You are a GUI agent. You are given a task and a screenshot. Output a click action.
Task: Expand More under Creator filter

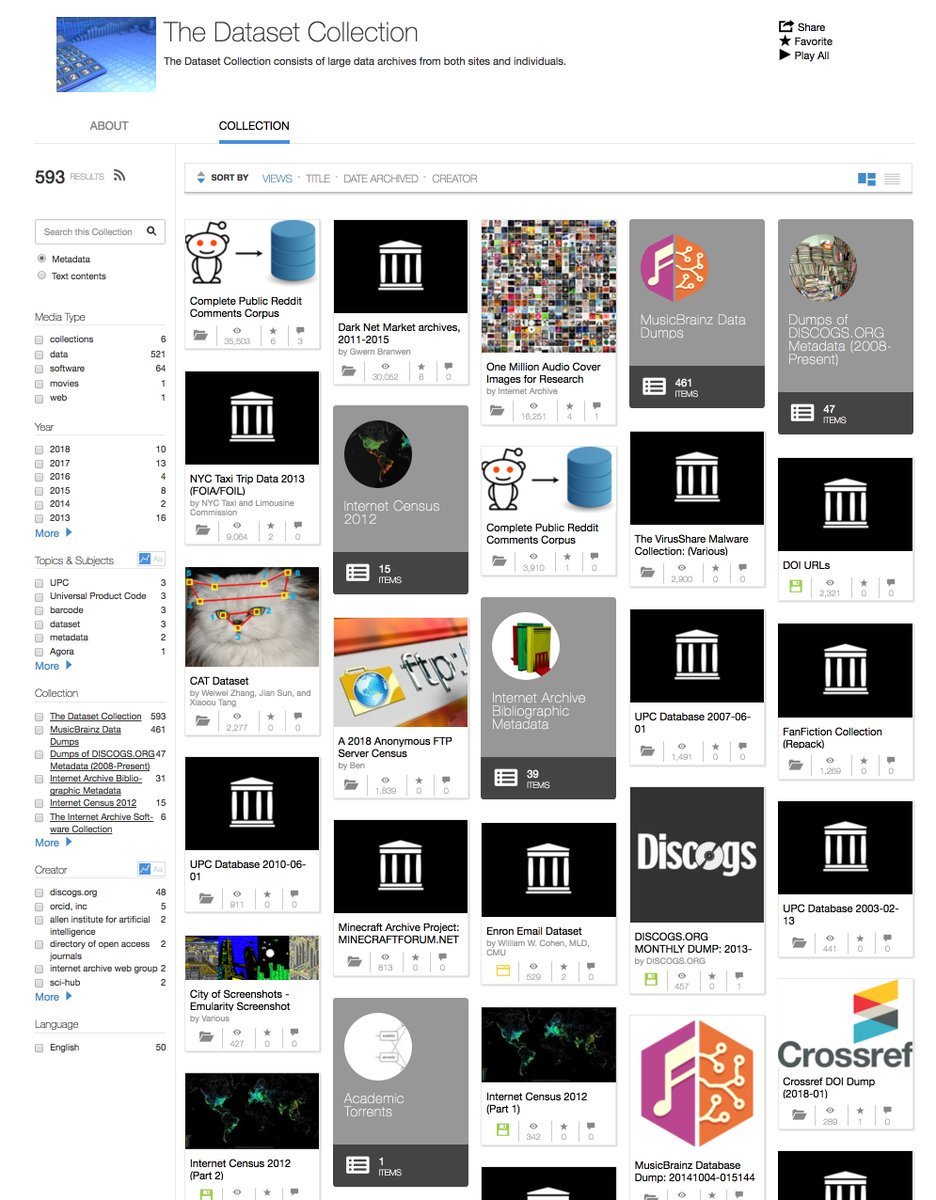tap(53, 996)
